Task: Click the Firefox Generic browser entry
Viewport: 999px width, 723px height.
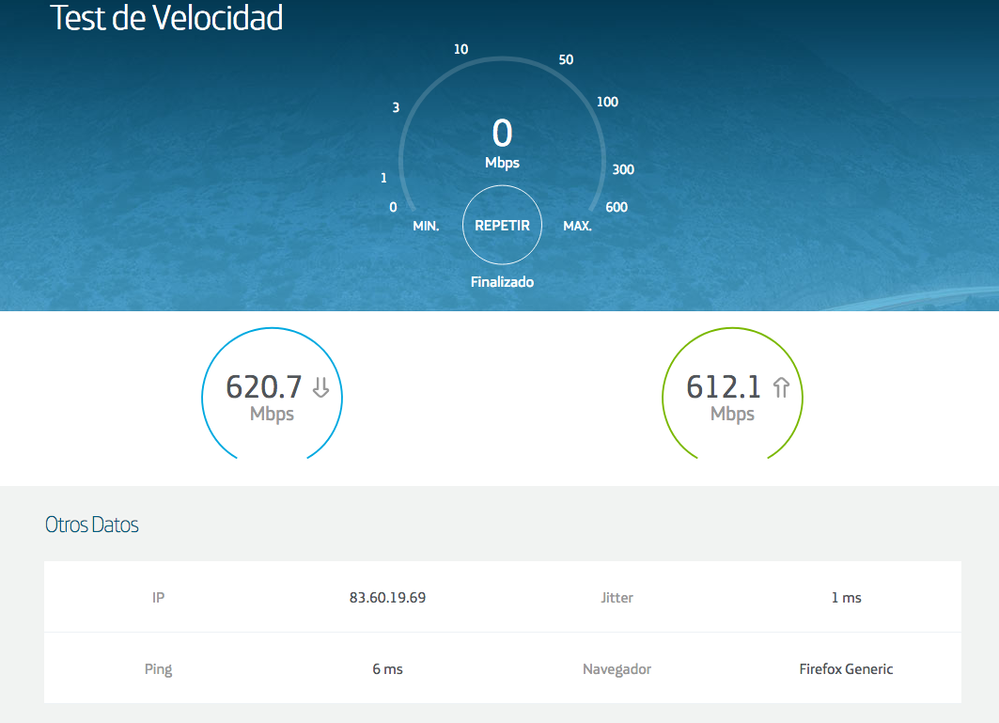Action: click(x=846, y=668)
